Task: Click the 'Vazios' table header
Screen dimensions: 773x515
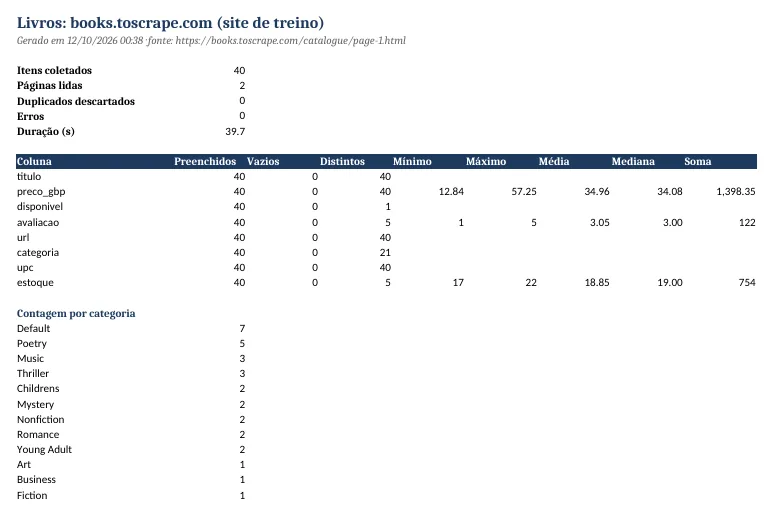Action: [263, 161]
